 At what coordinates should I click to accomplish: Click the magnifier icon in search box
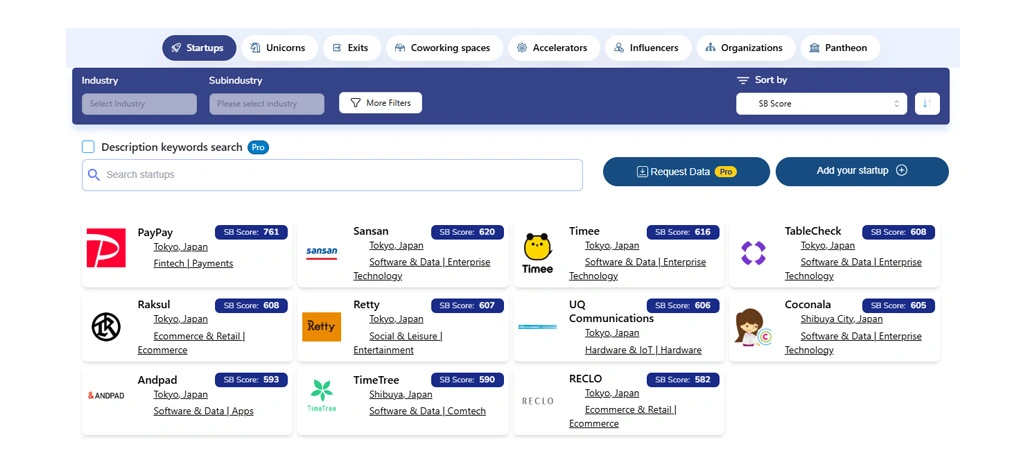[x=94, y=175]
